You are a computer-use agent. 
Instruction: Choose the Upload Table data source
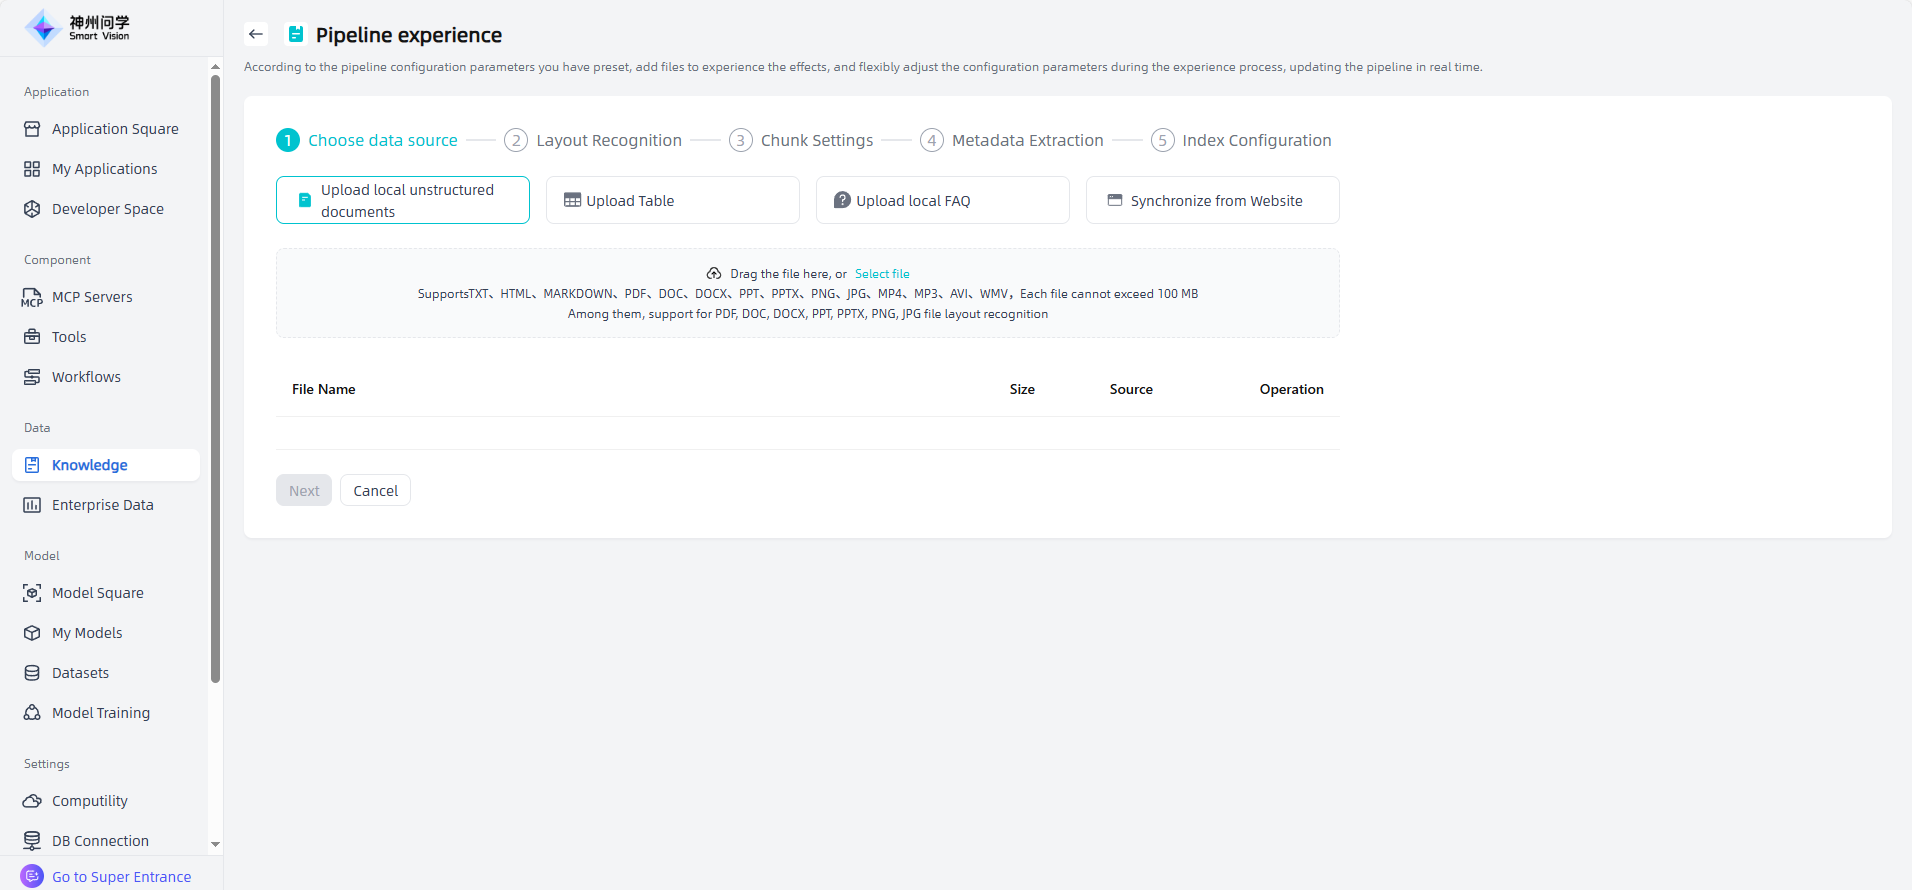click(x=672, y=200)
